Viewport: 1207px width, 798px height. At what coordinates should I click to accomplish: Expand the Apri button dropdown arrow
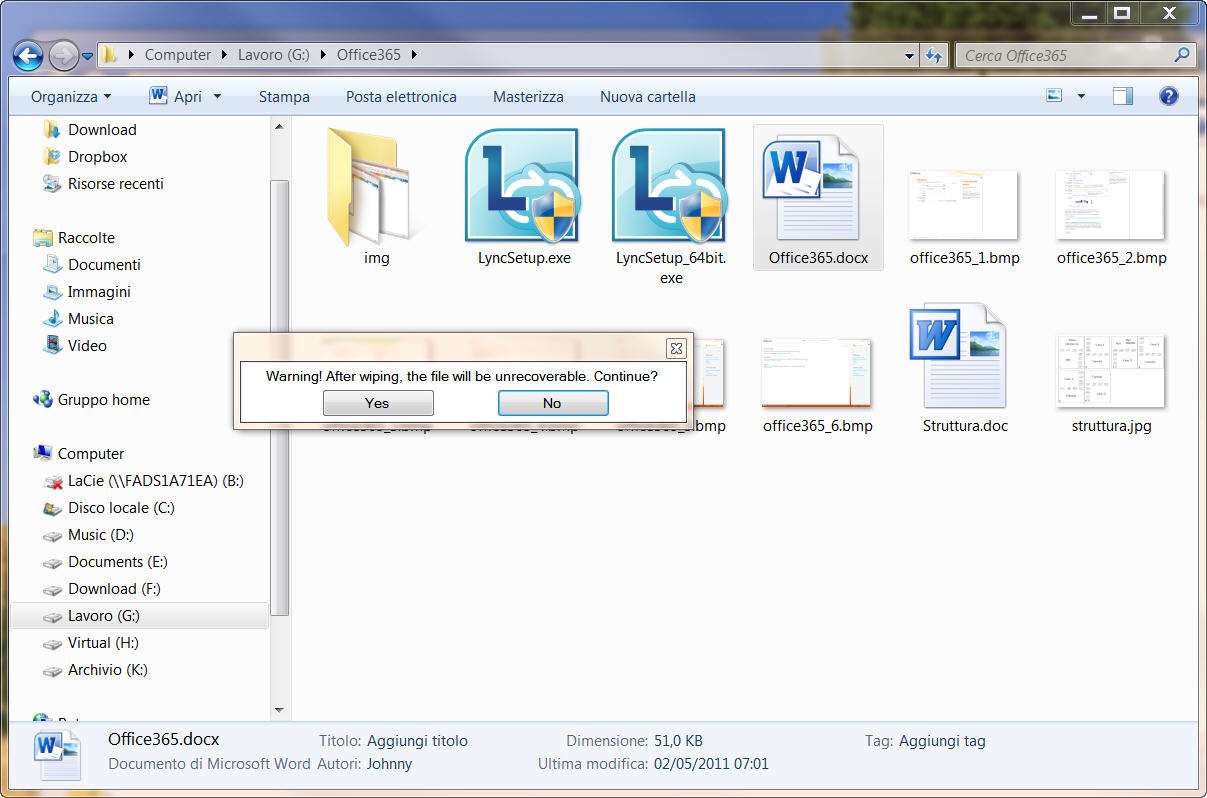217,97
